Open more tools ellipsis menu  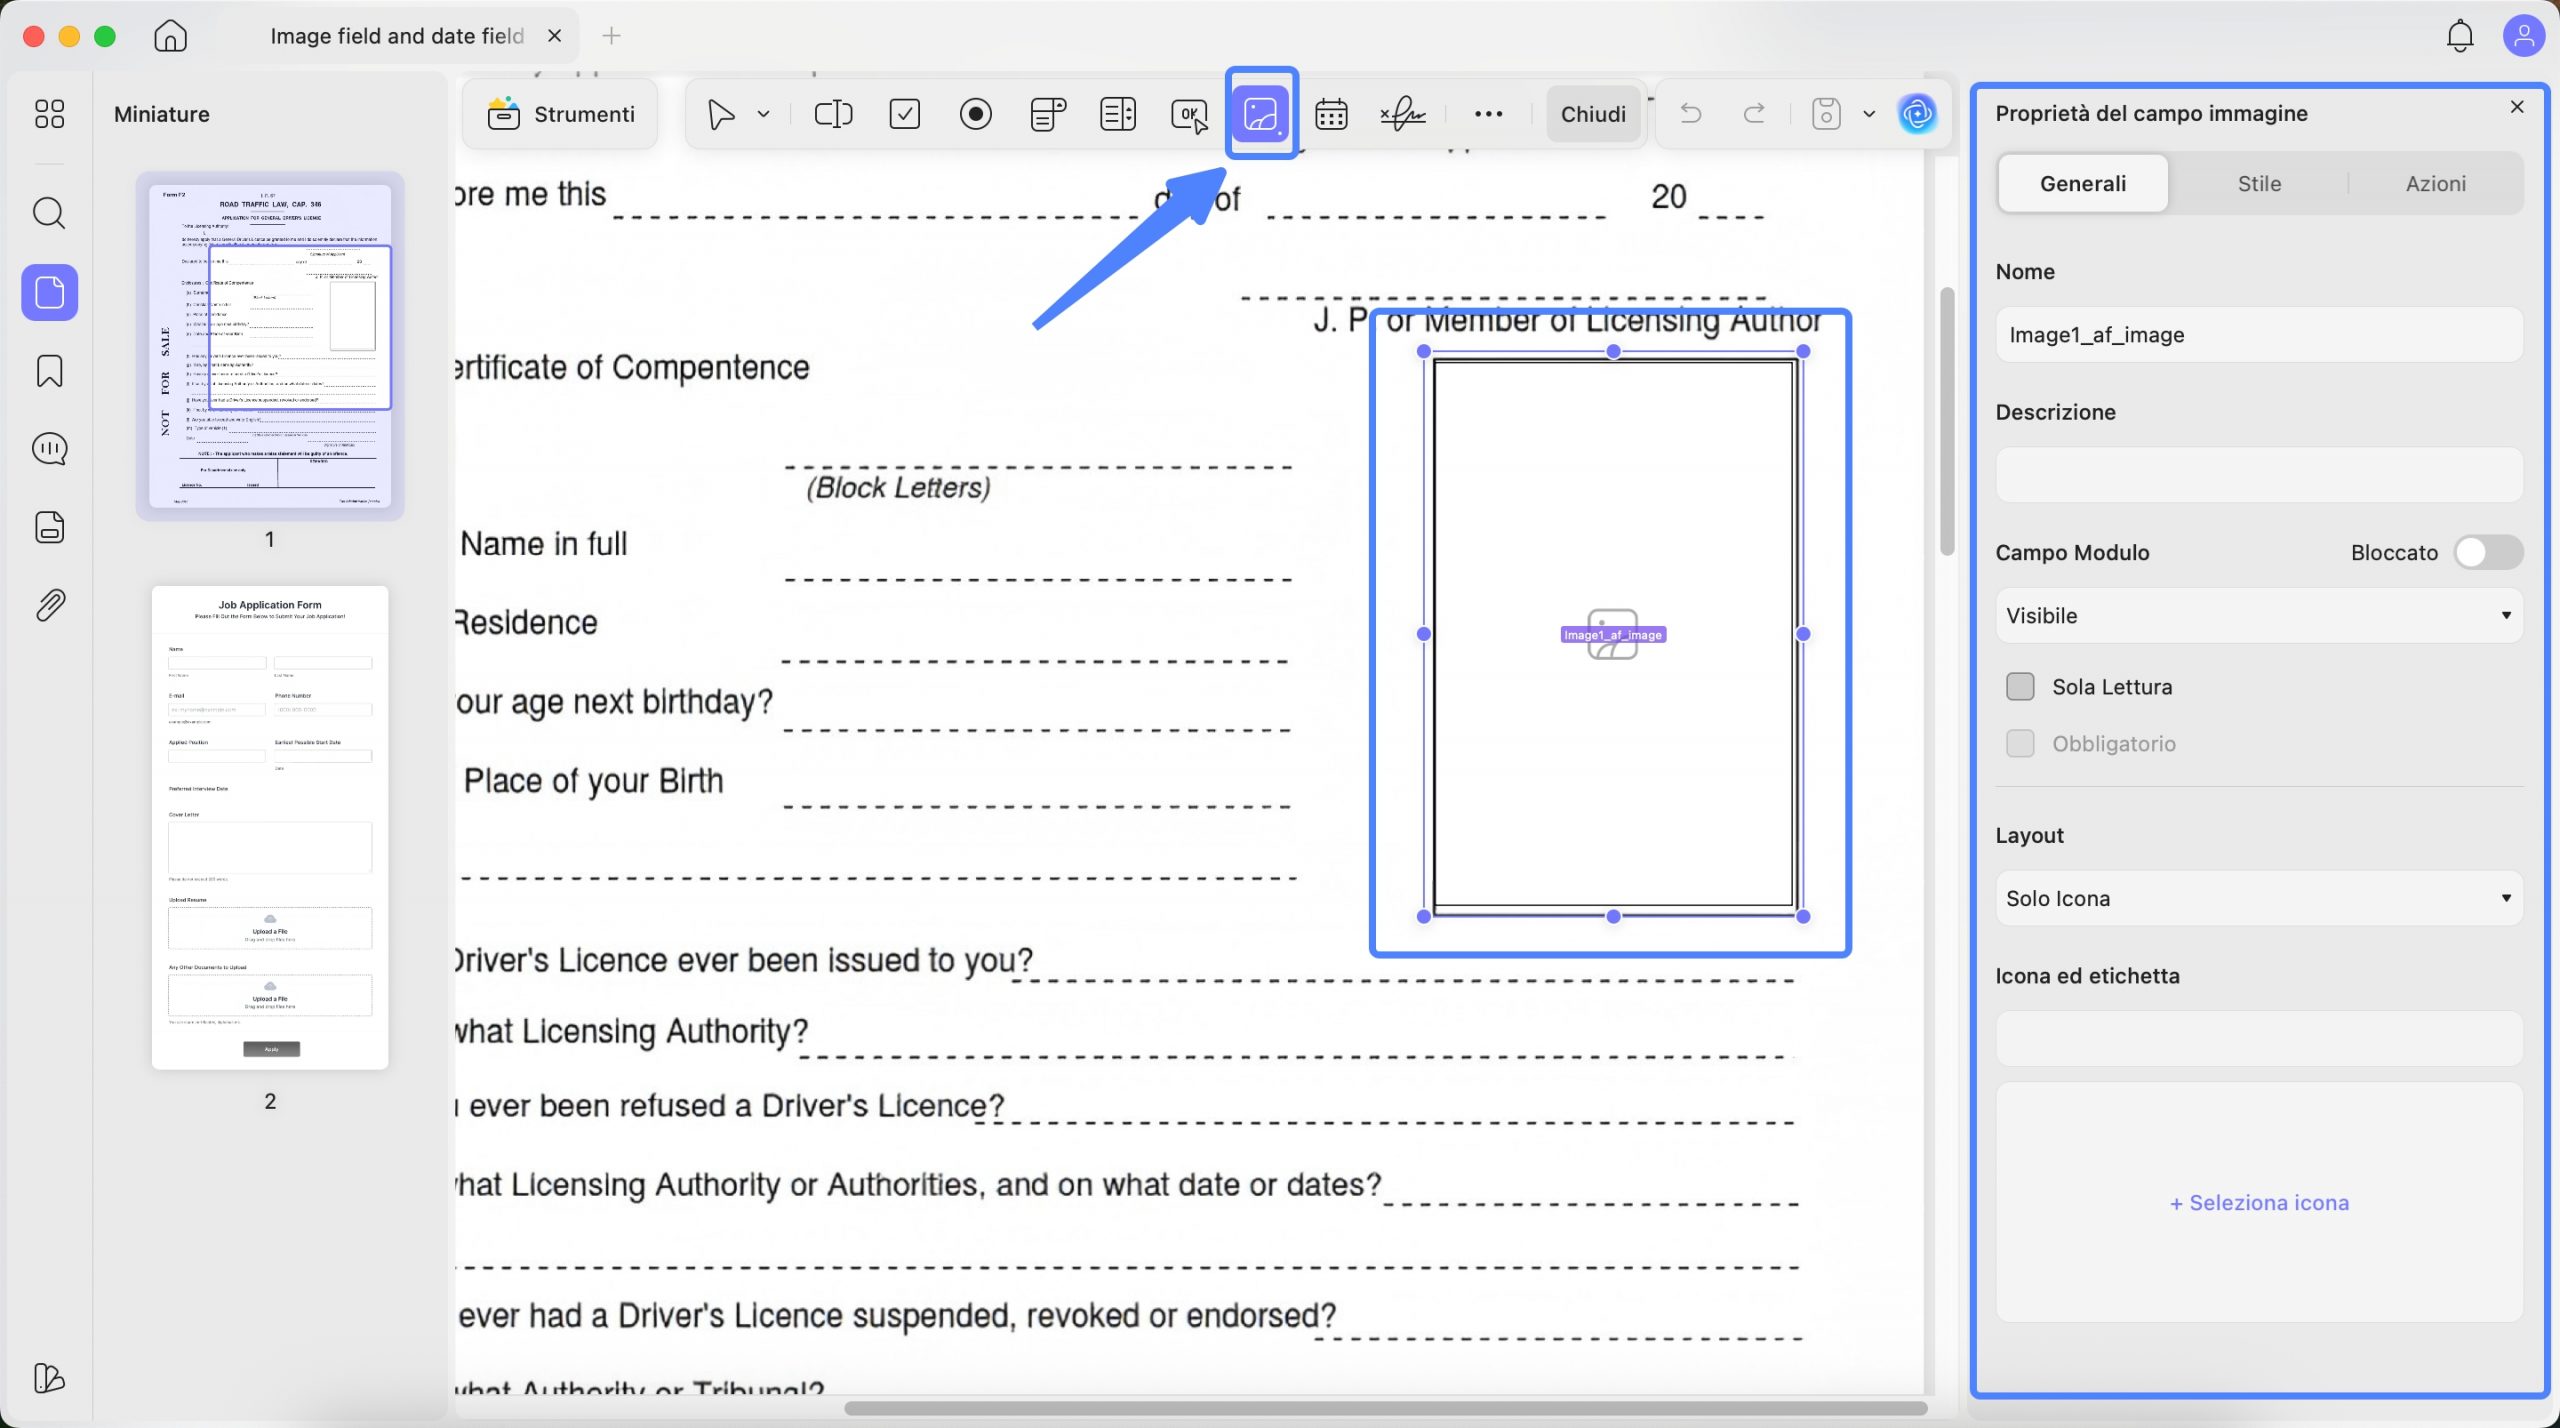[1488, 114]
